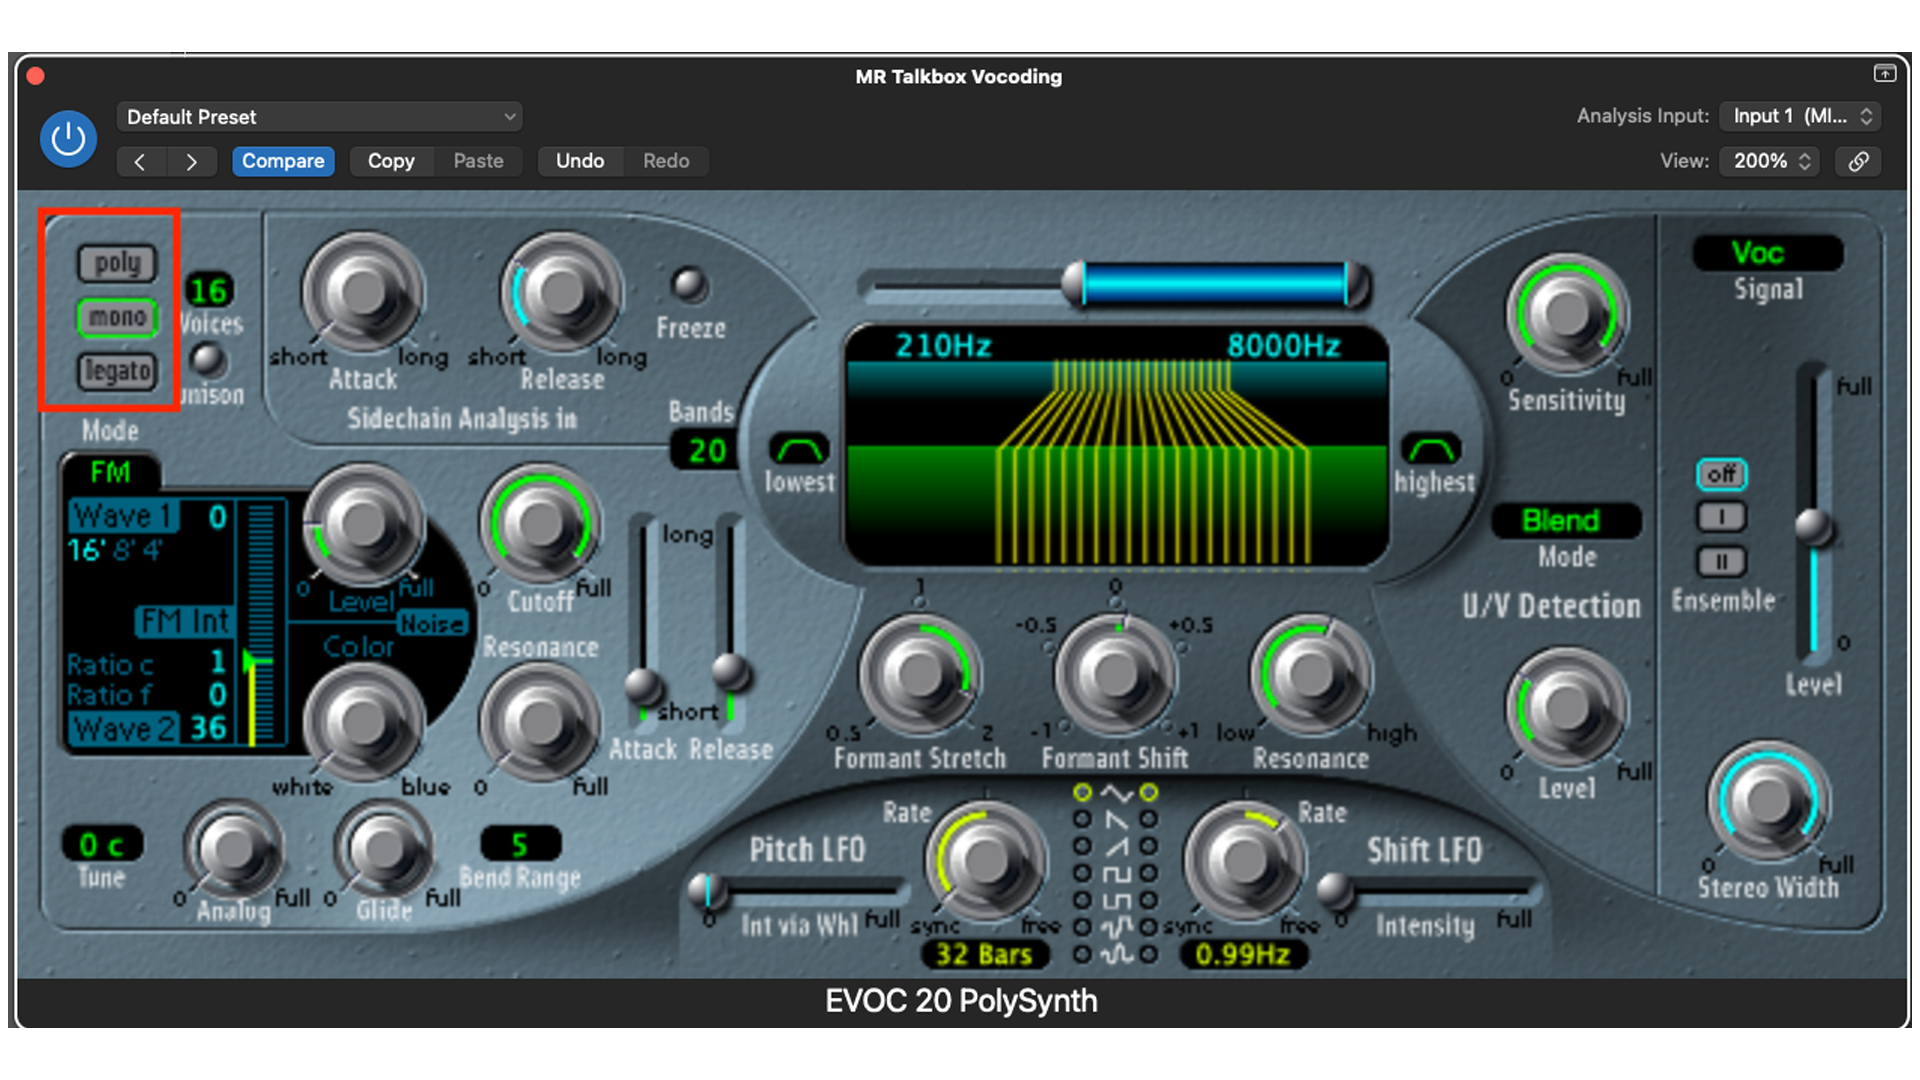This screenshot has width=1920, height=1080.
Task: Click the lowest band filter shape icon
Action: [798, 449]
